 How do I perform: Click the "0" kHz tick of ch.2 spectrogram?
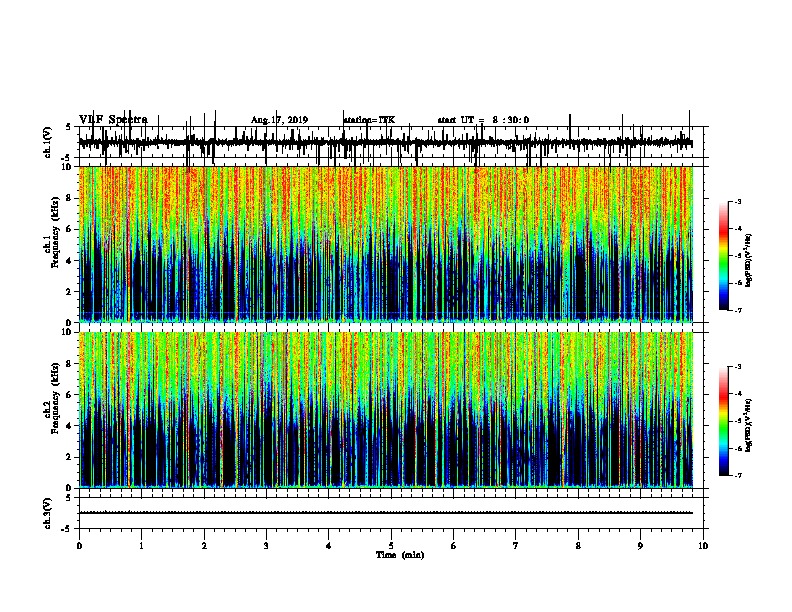pos(69,488)
